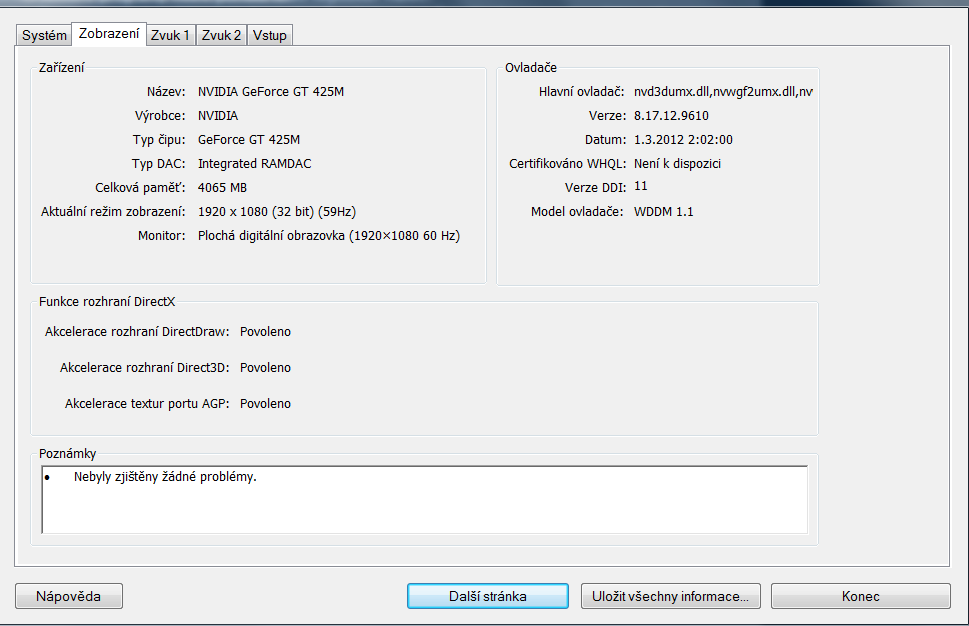The image size is (969, 626).
Task: Click the Zařízení group heading
Action: pos(61,68)
